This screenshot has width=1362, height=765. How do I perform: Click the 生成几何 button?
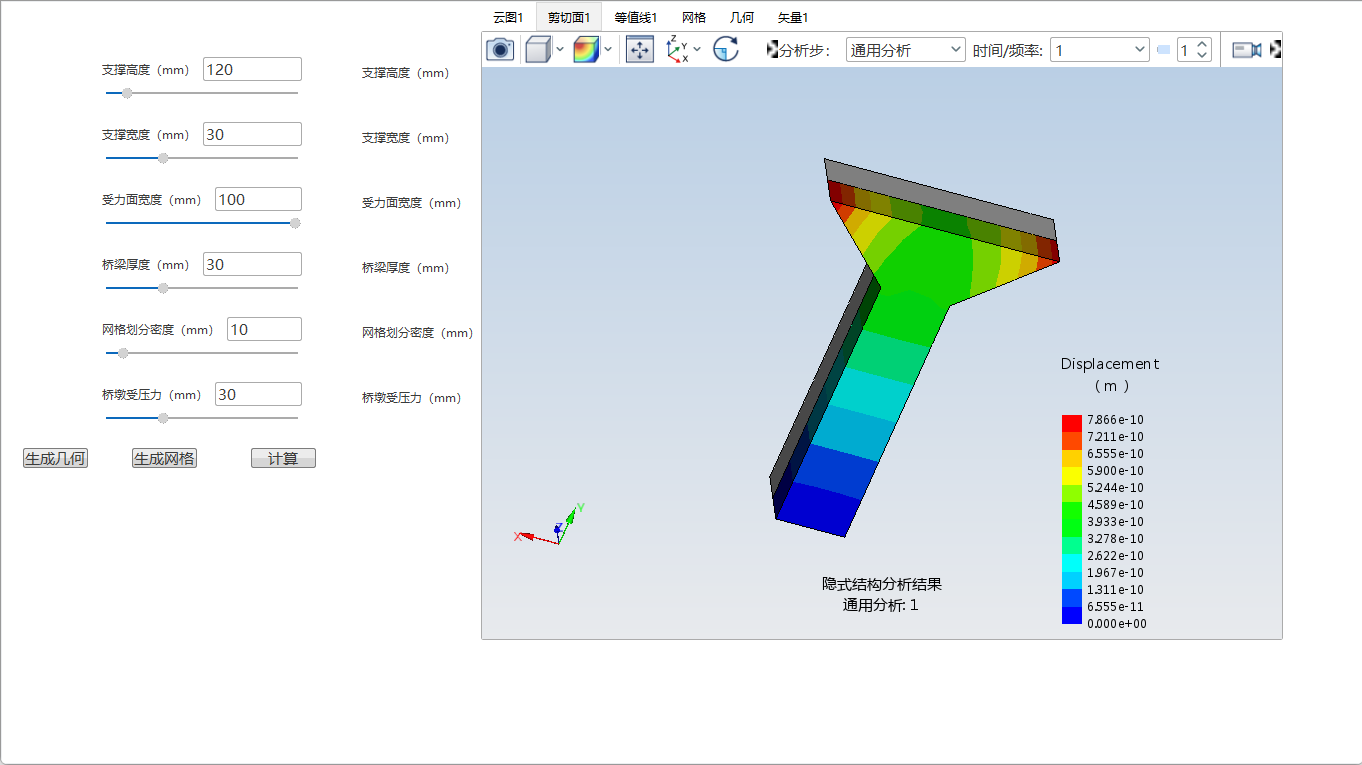[x=55, y=458]
